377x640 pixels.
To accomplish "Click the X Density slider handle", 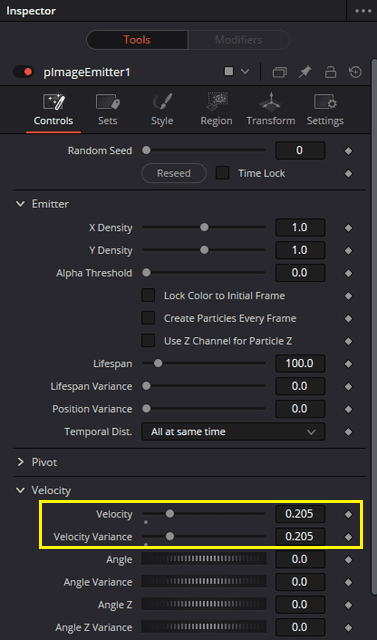I will tap(204, 227).
